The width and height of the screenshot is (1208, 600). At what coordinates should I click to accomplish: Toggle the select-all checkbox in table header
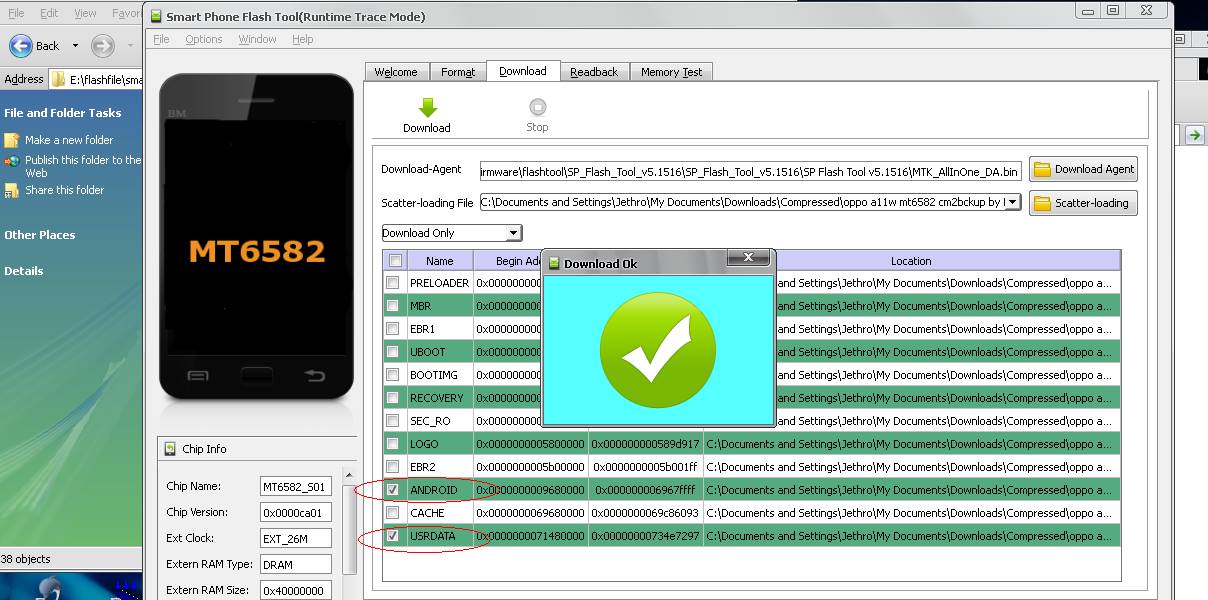click(395, 261)
